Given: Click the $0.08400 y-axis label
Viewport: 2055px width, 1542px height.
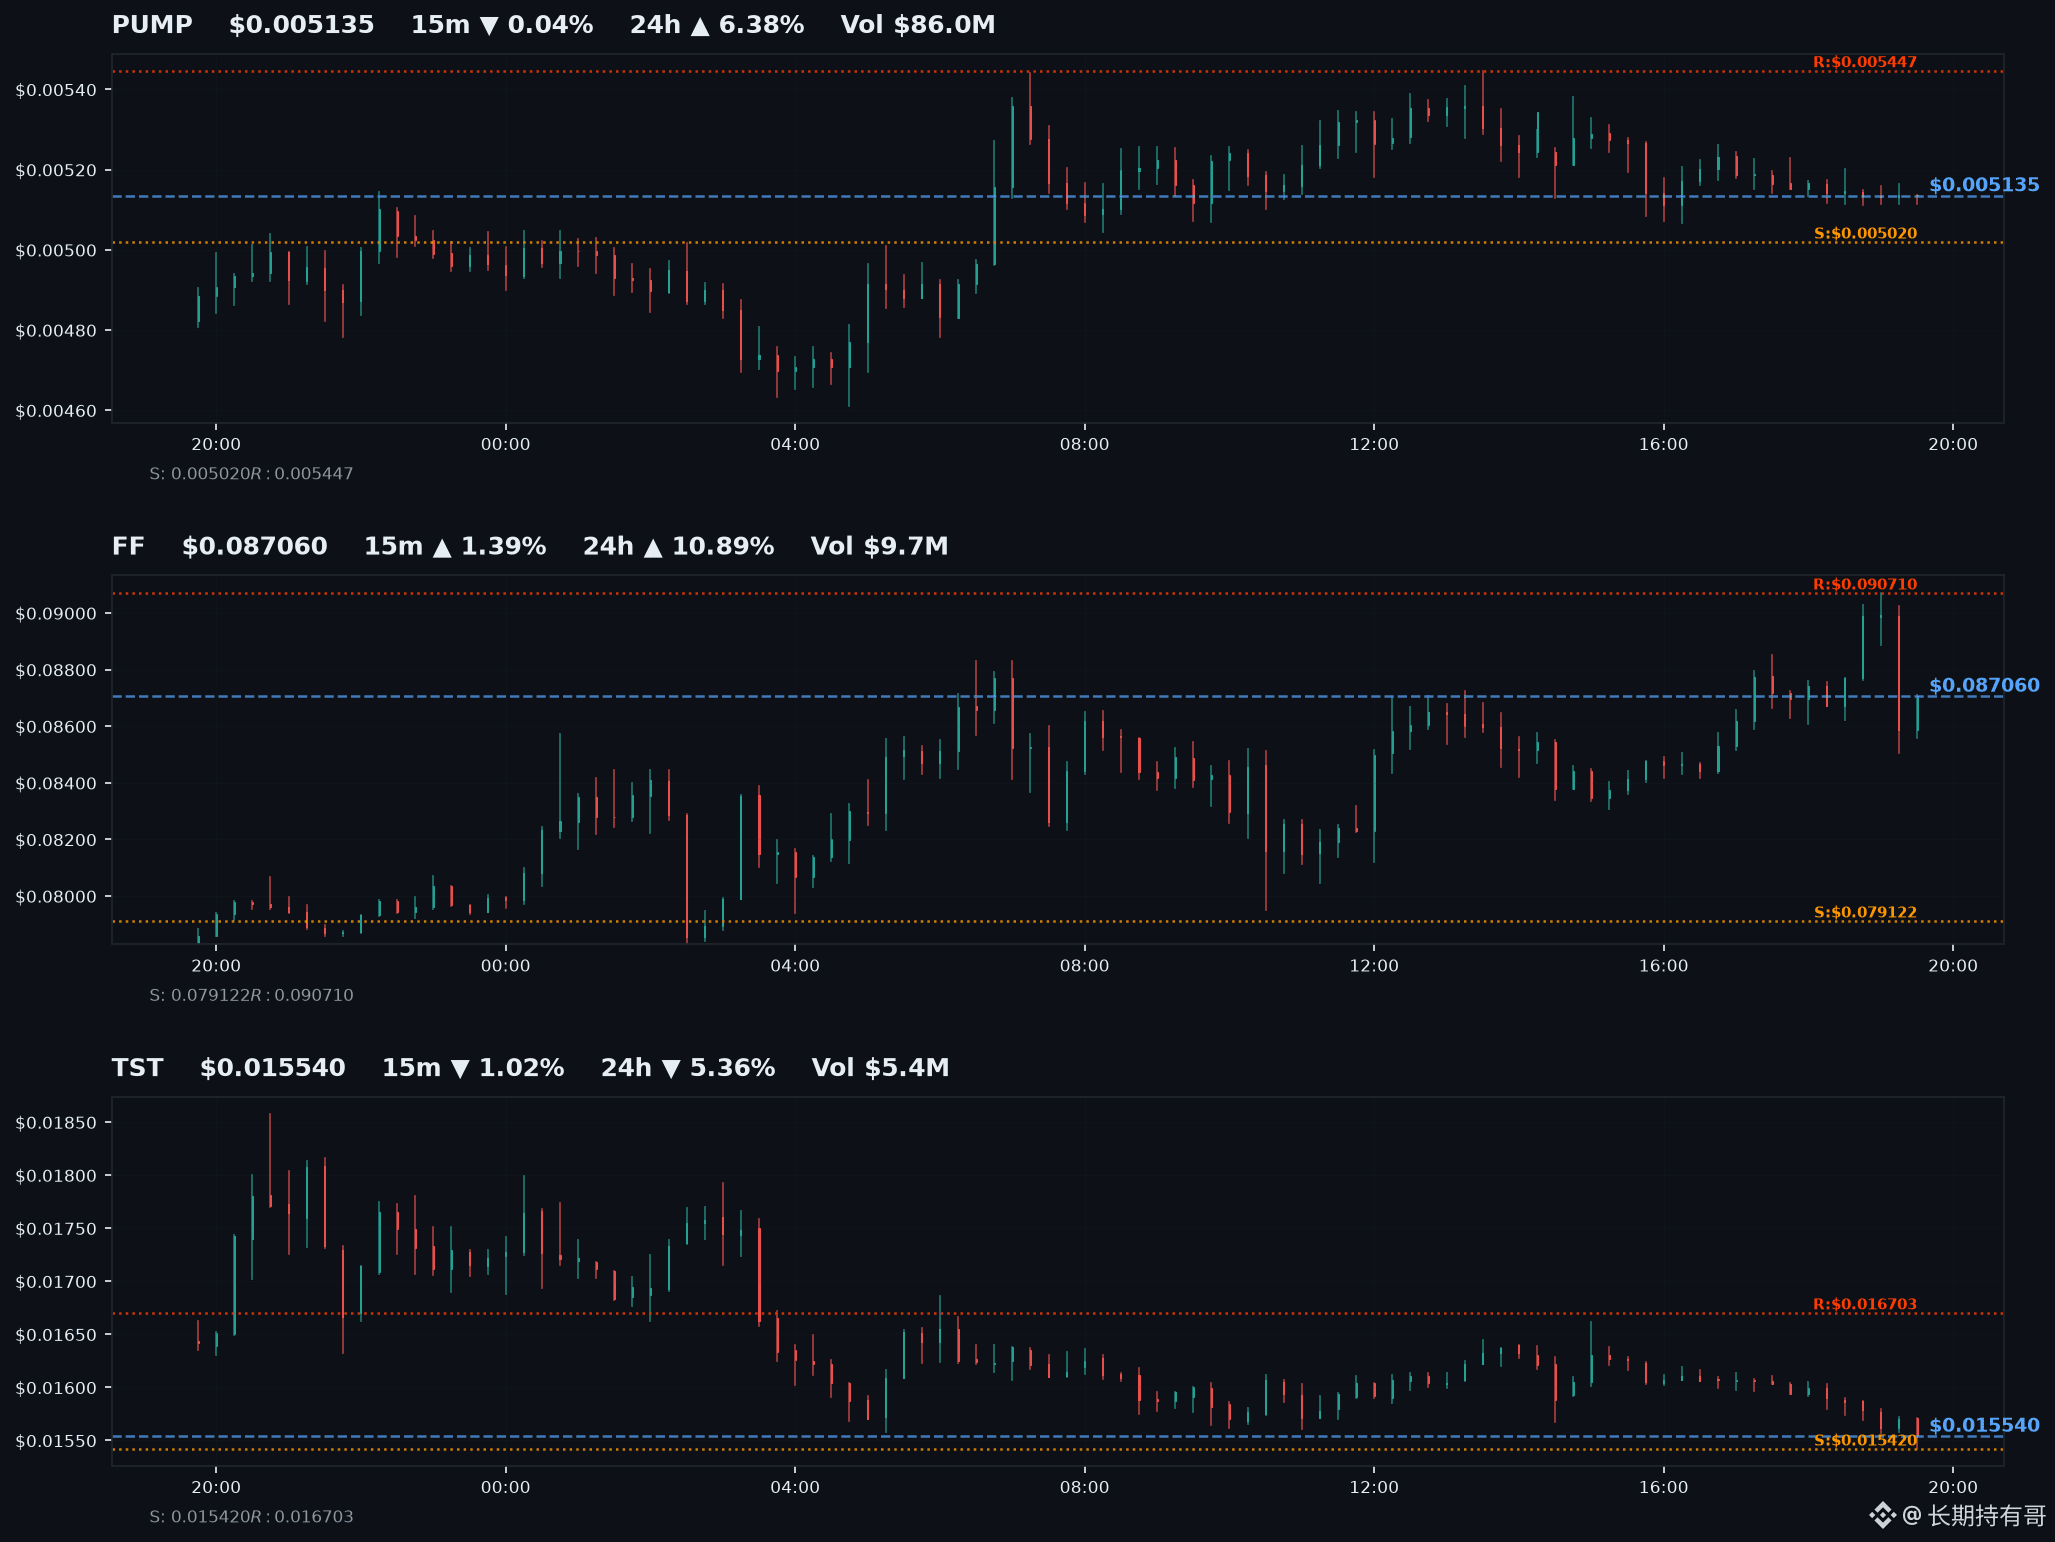Looking at the screenshot, I should [x=57, y=783].
